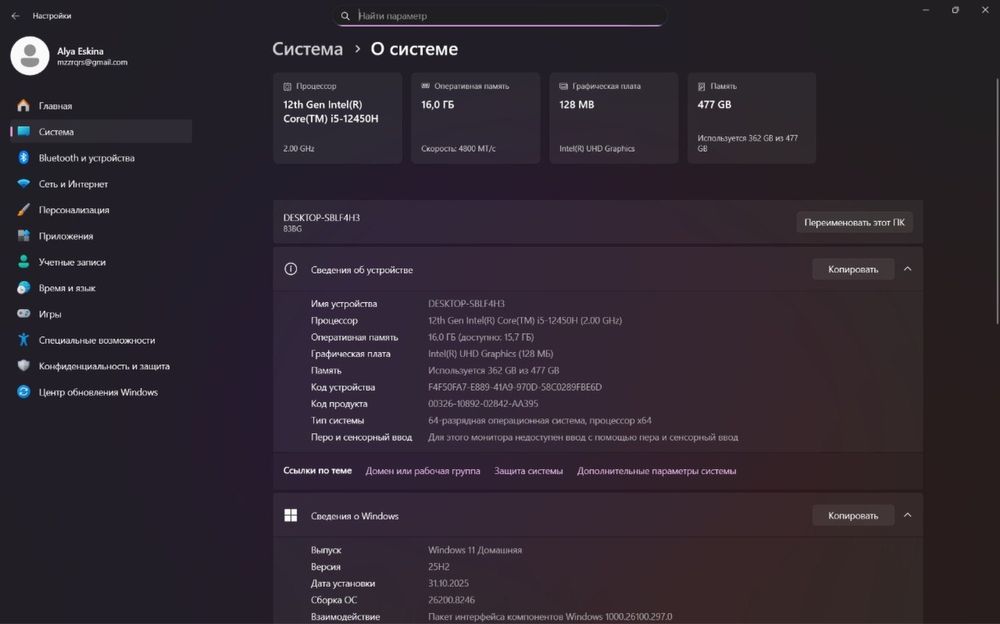The width and height of the screenshot is (1000, 624).
Task: Click the Оперативная память card icon
Action: (425, 86)
